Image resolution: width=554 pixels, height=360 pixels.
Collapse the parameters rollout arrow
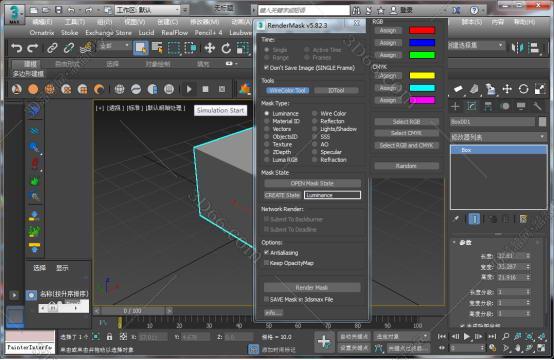(x=454, y=242)
